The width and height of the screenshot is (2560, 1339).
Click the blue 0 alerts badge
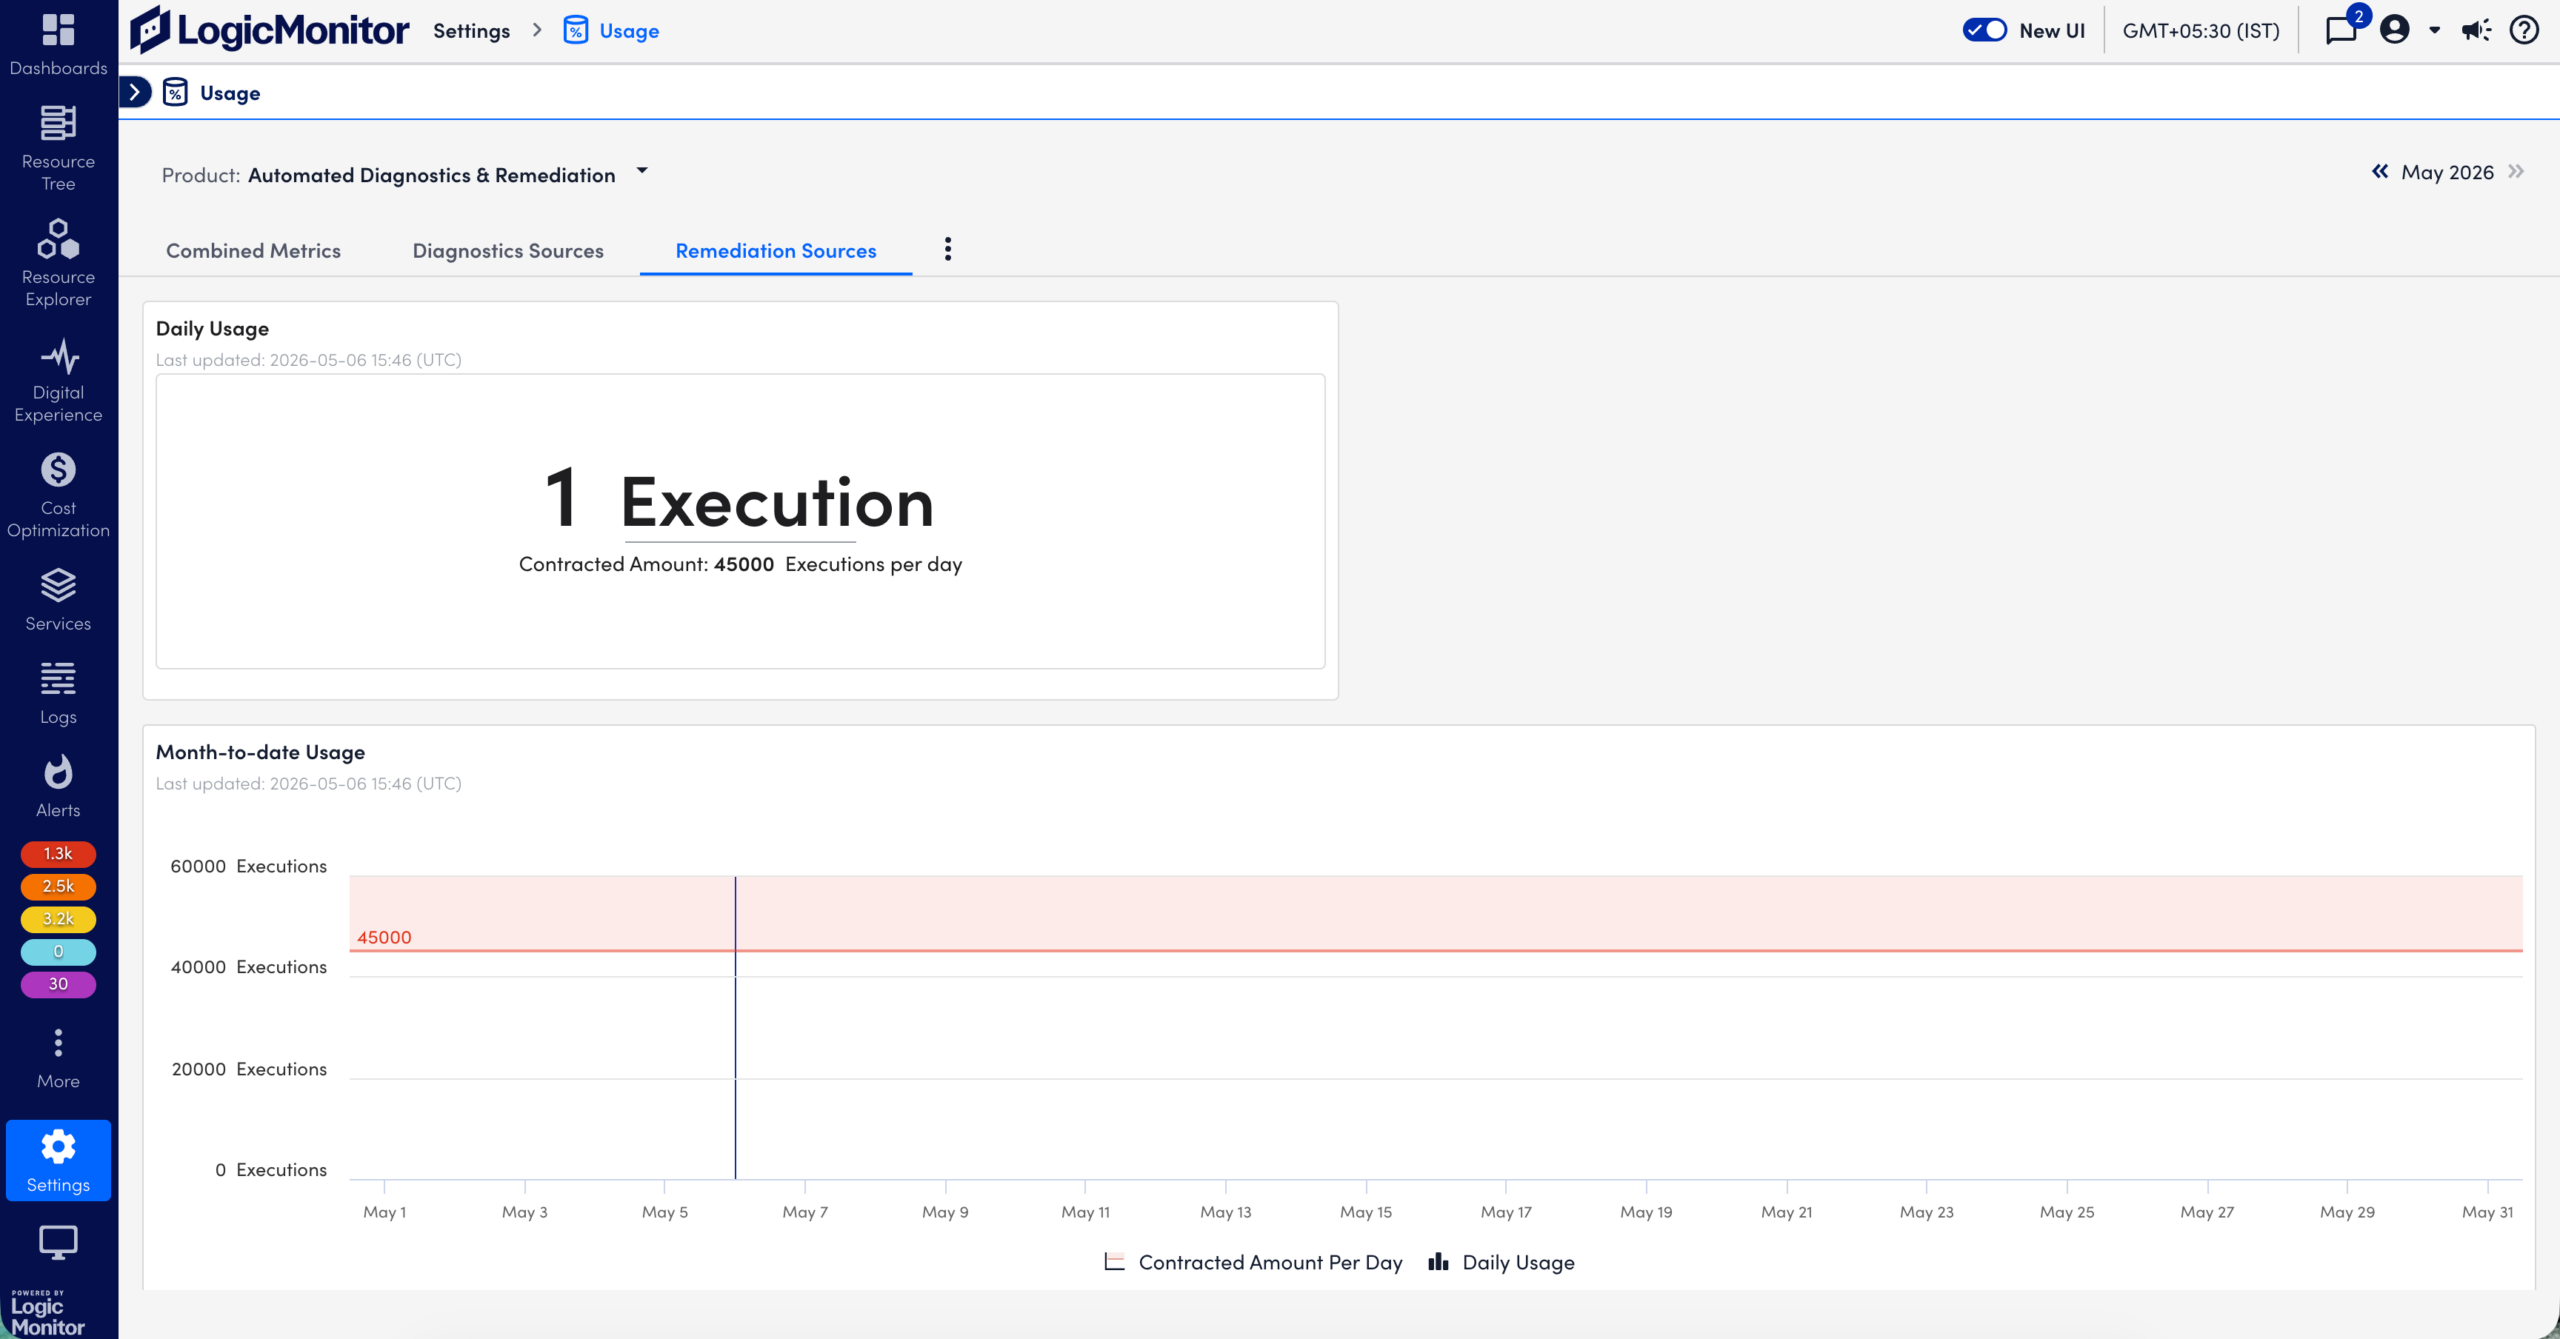58,951
